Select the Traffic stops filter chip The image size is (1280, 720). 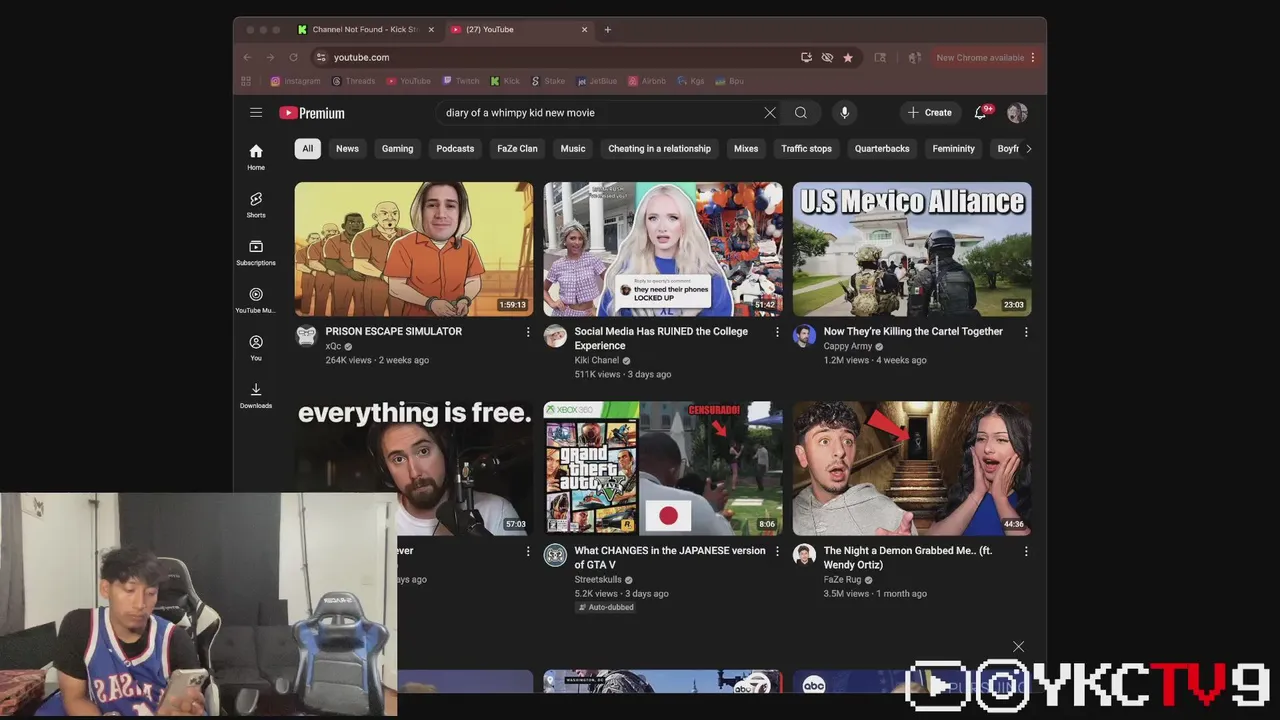click(806, 149)
